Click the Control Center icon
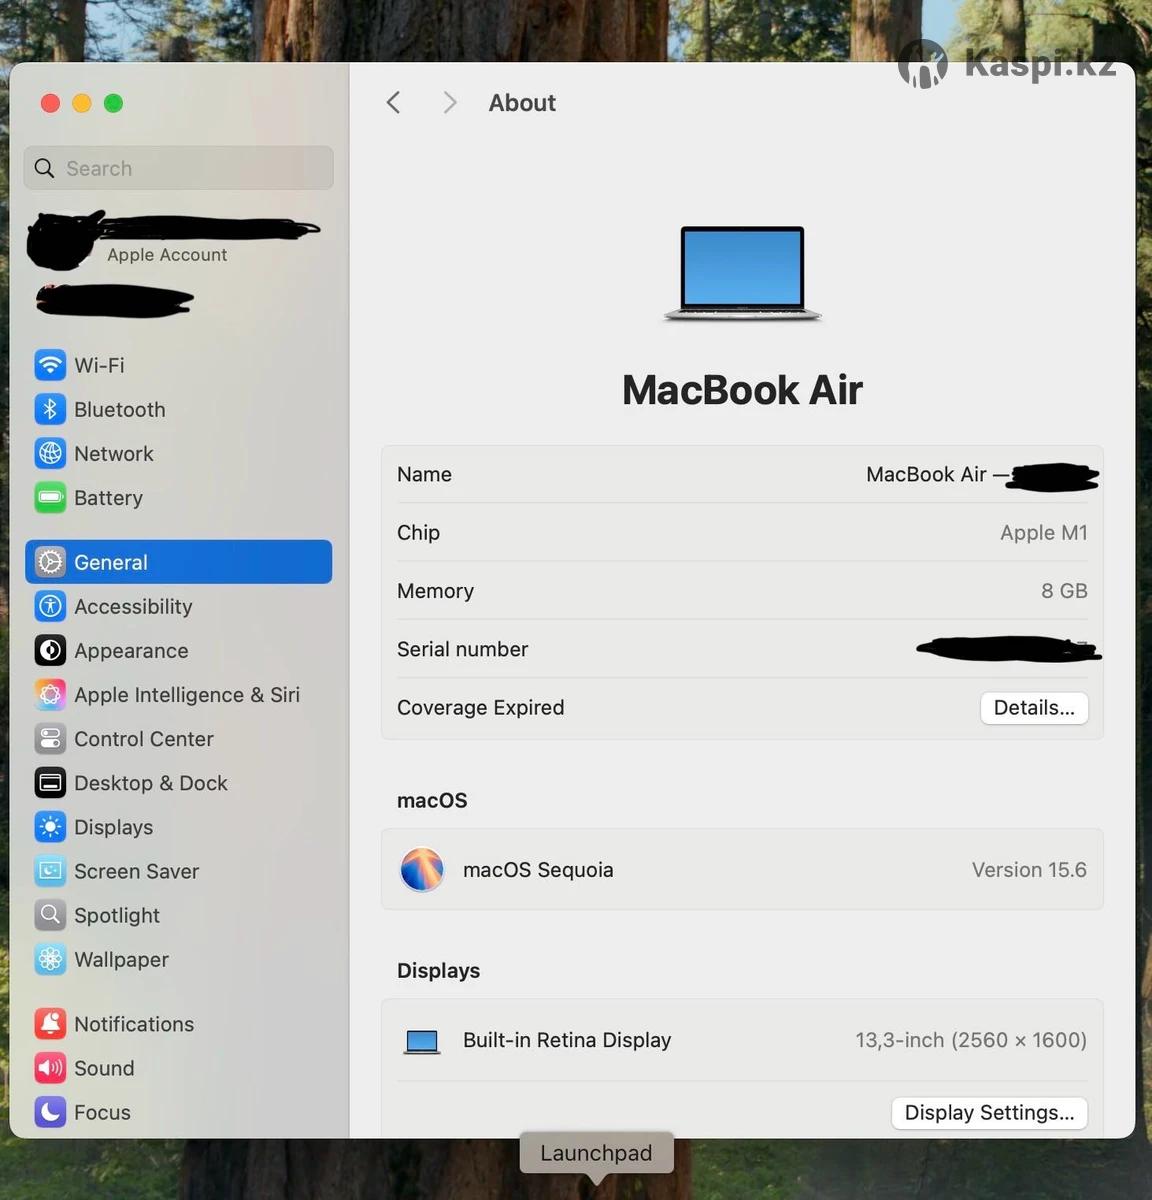Viewport: 1152px width, 1200px height. pyautogui.click(x=50, y=739)
